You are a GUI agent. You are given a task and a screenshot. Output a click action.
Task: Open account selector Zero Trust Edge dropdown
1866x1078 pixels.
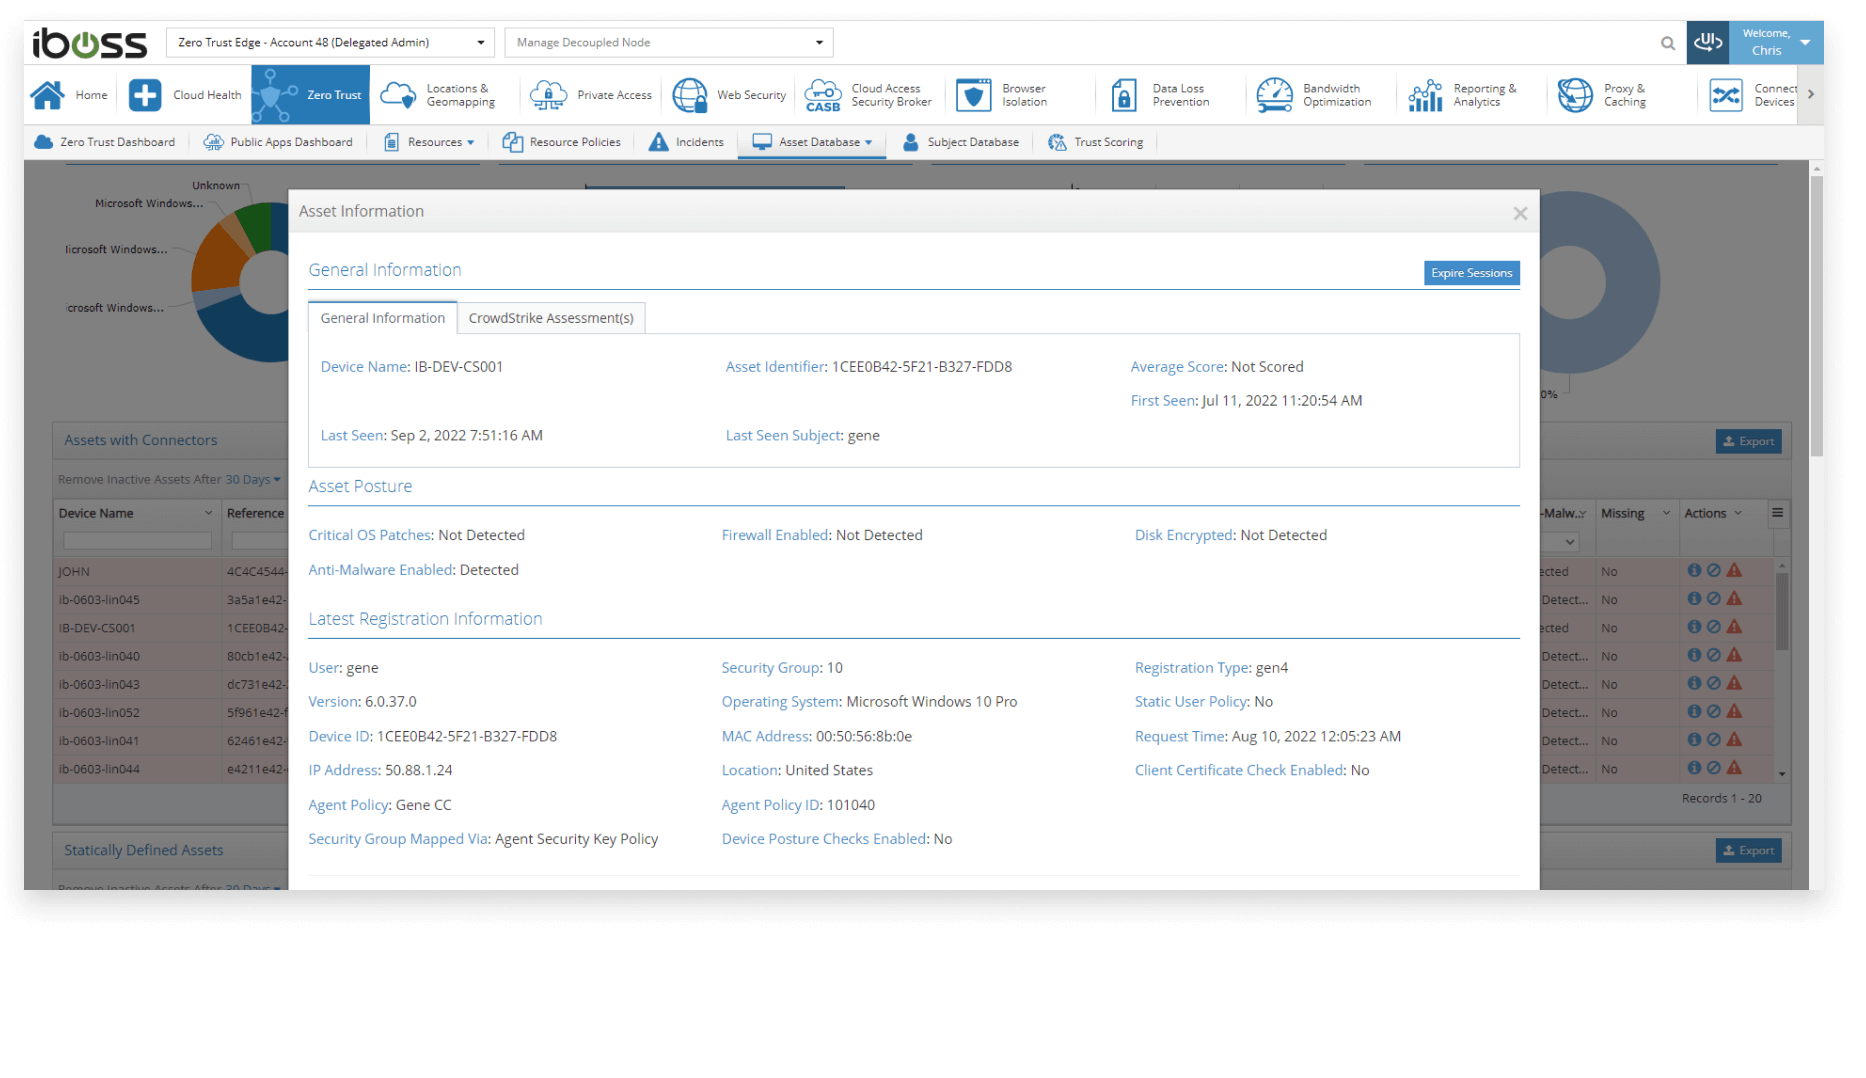[330, 42]
